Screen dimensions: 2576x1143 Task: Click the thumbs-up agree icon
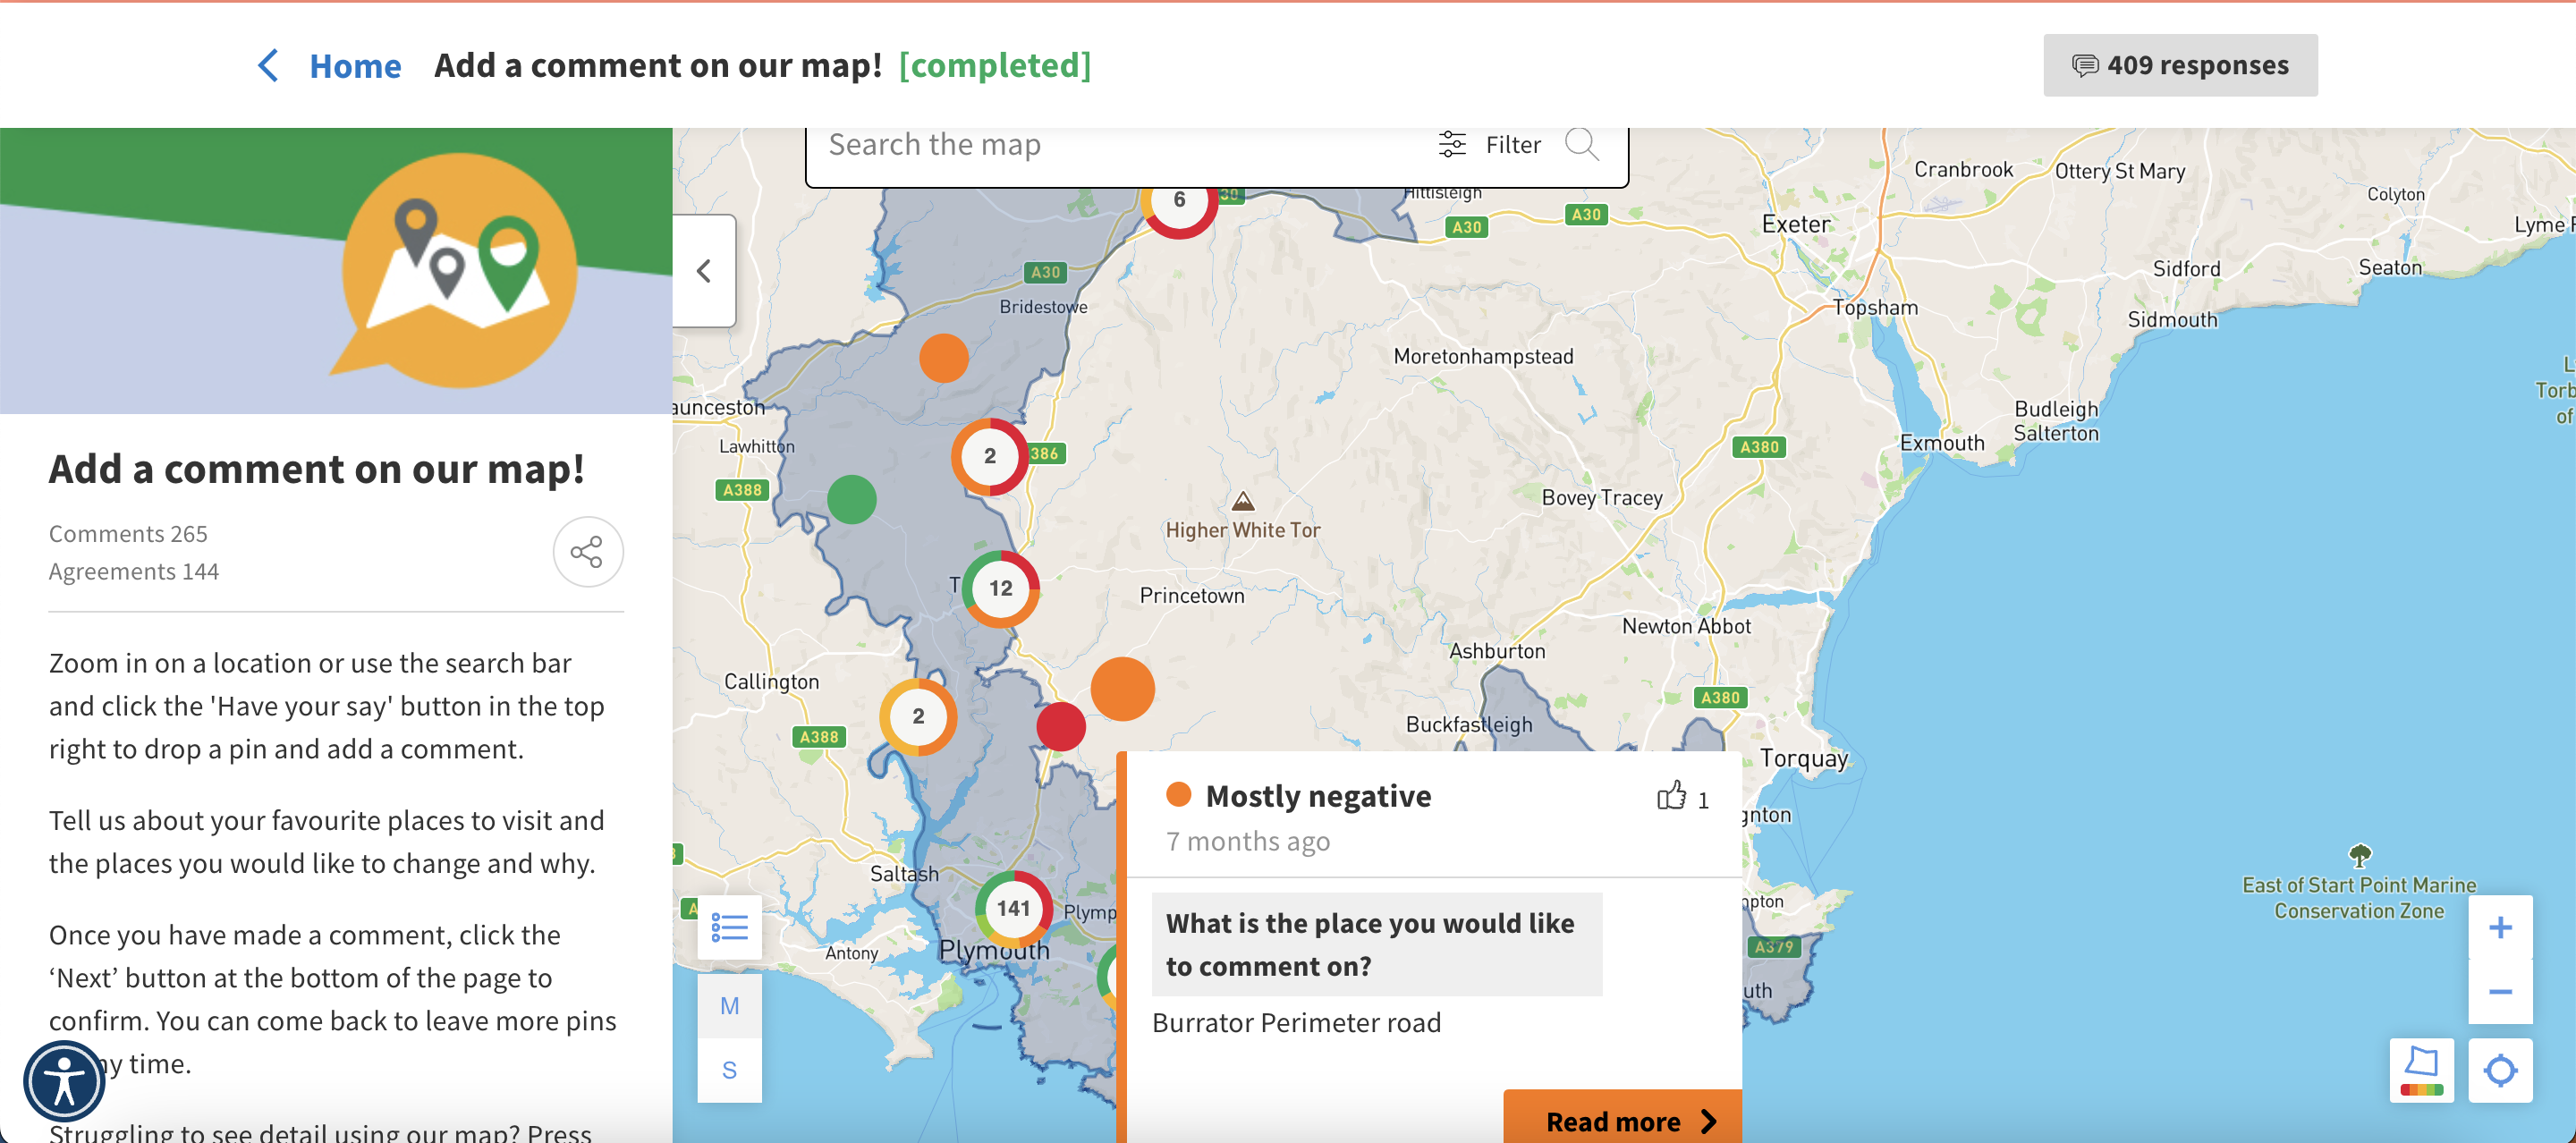pyautogui.click(x=1670, y=797)
